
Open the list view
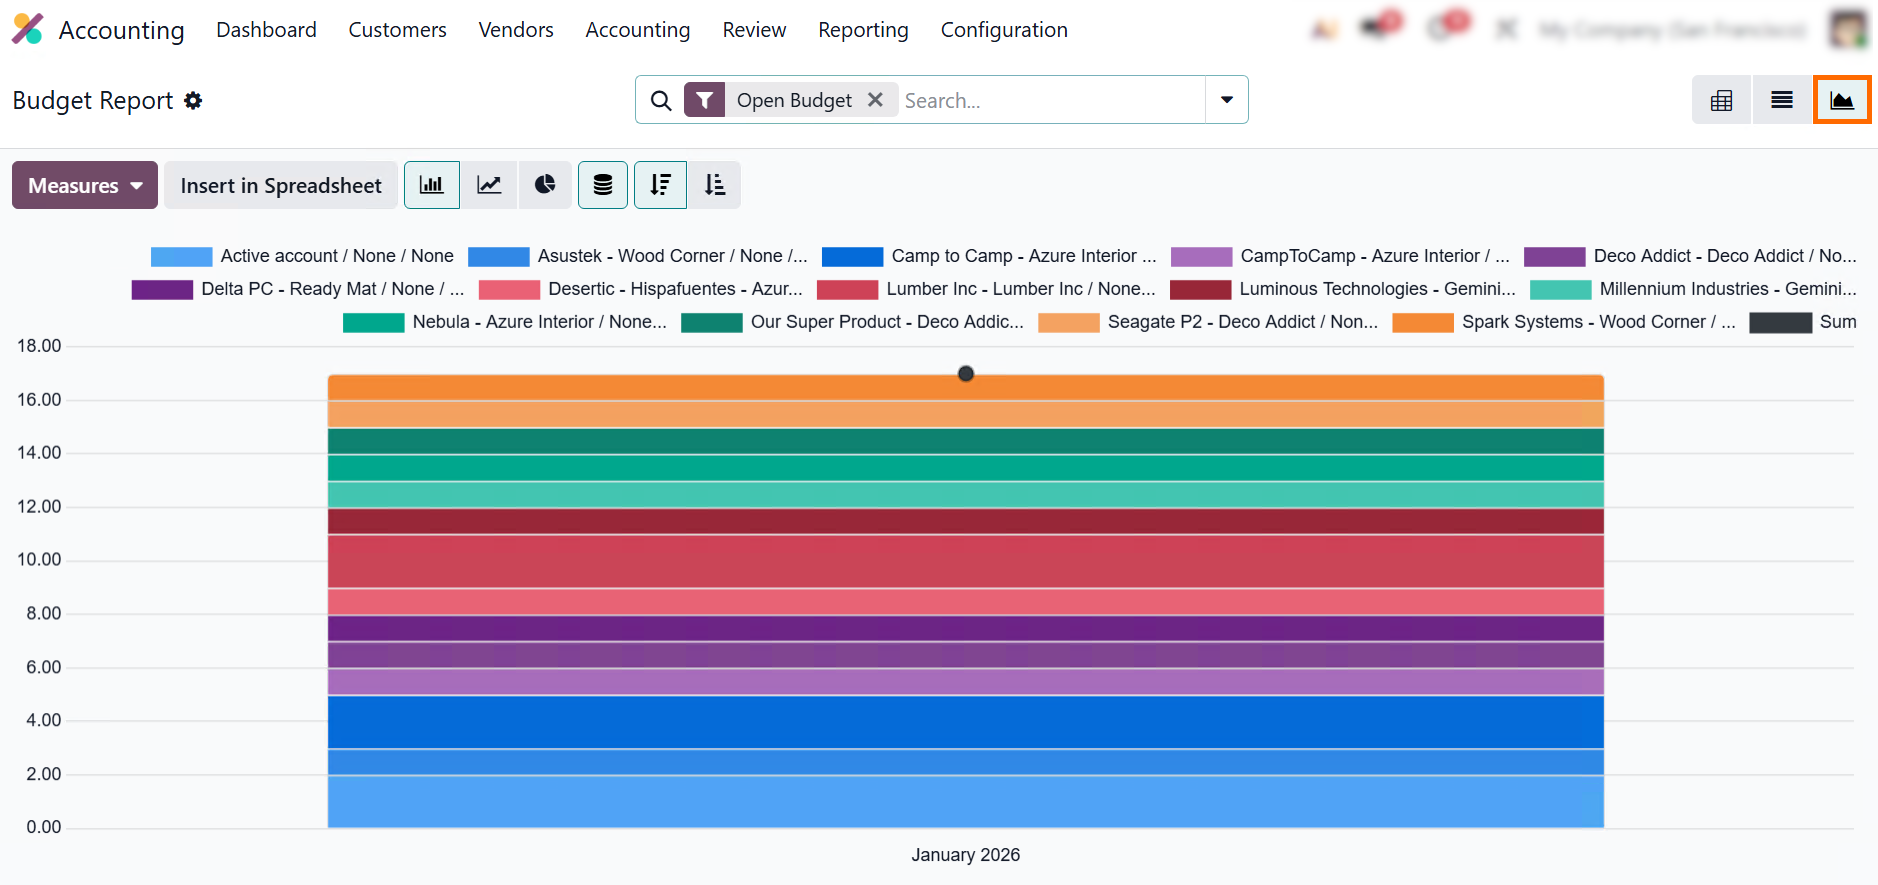pos(1781,100)
